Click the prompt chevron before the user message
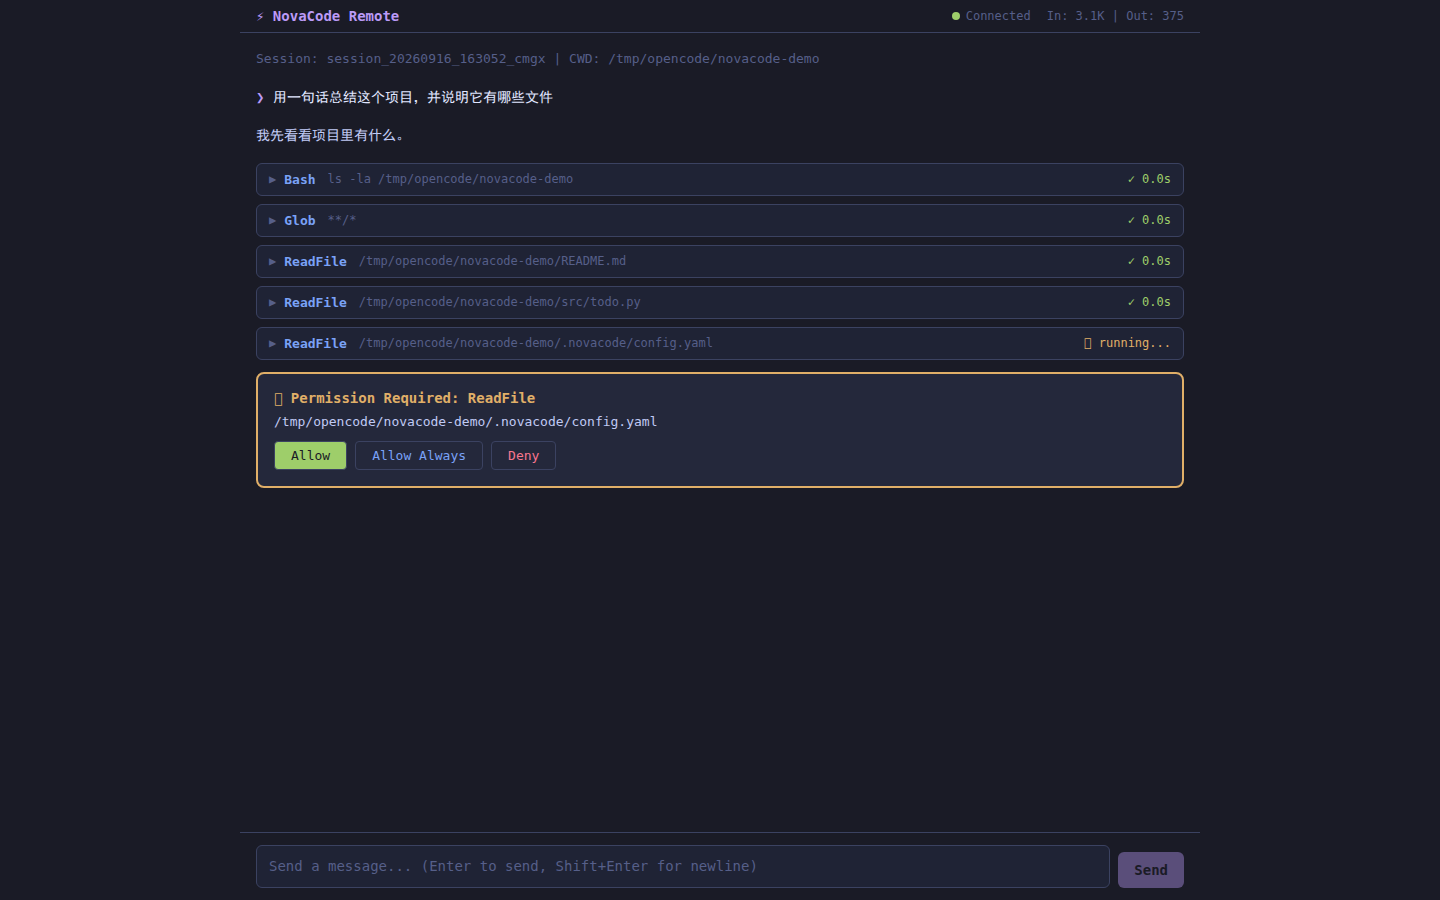 260,98
